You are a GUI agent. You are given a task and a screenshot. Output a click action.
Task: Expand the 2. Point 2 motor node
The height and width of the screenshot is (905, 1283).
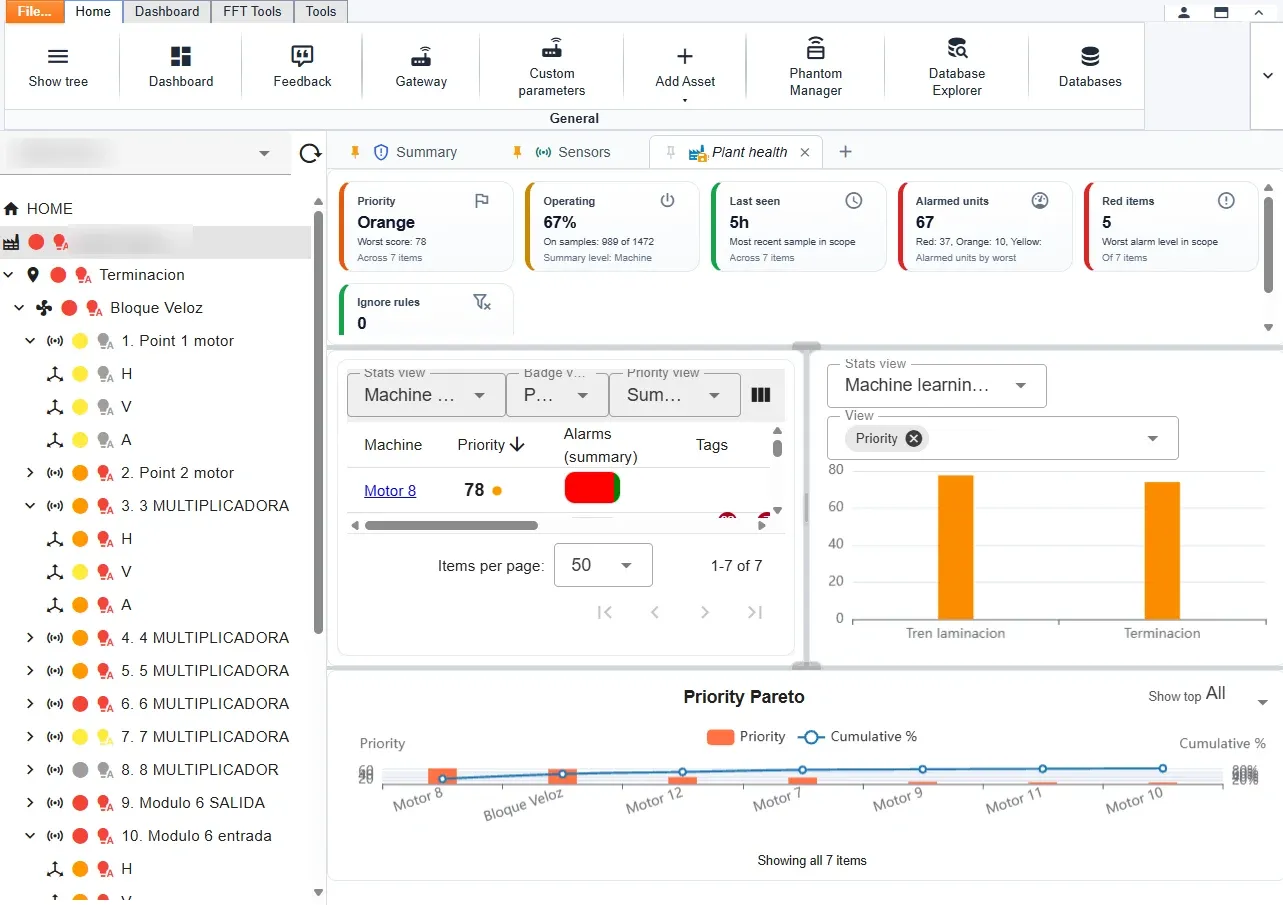(x=30, y=473)
